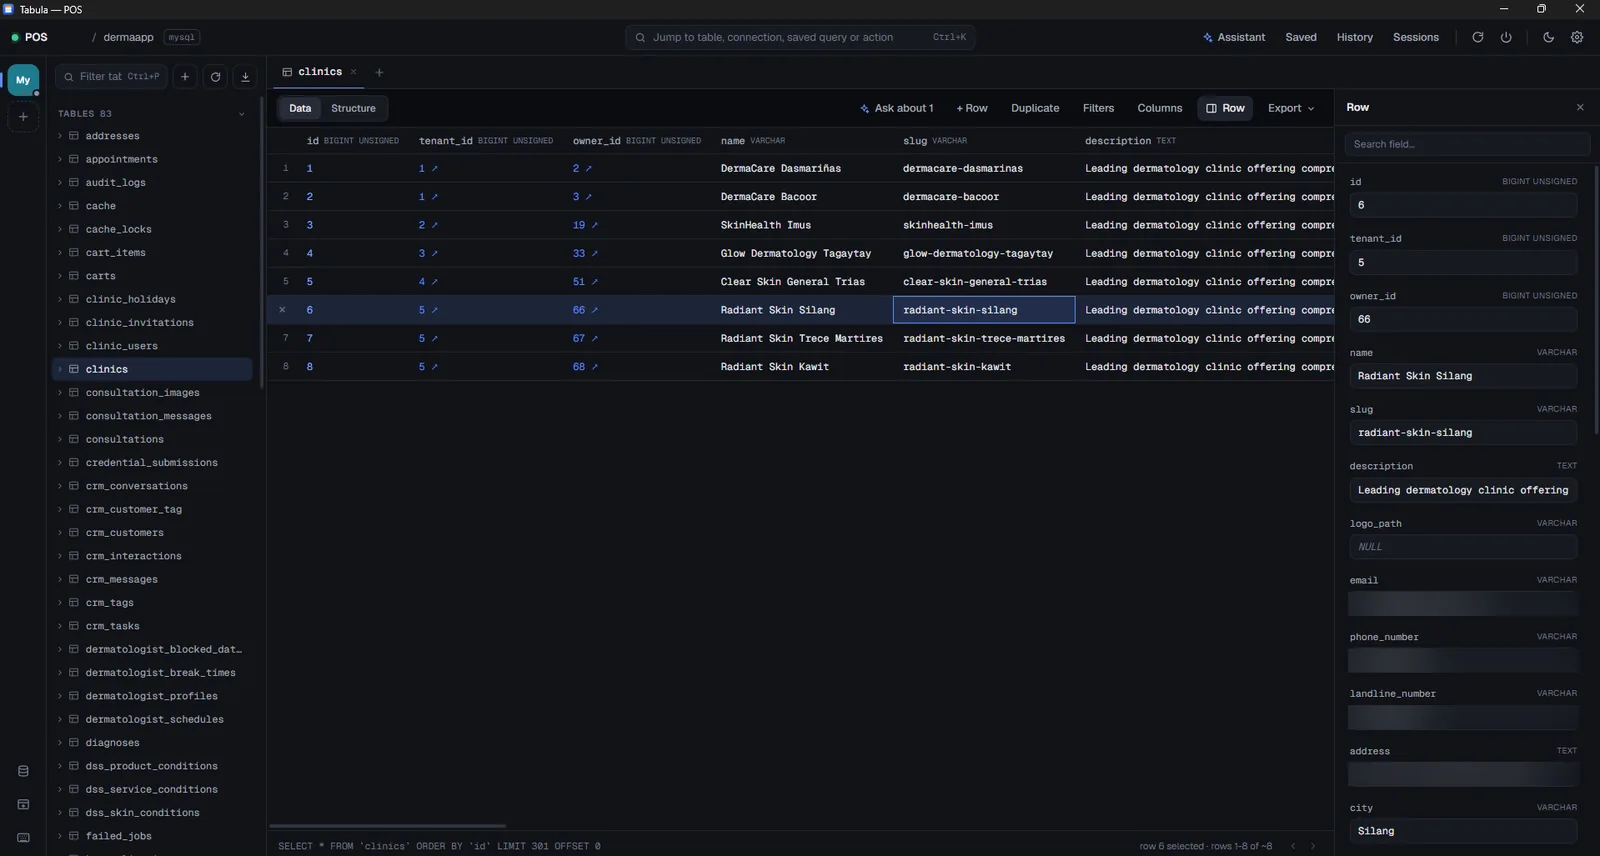
Task: Open the Assistant panel
Action: [1234, 37]
